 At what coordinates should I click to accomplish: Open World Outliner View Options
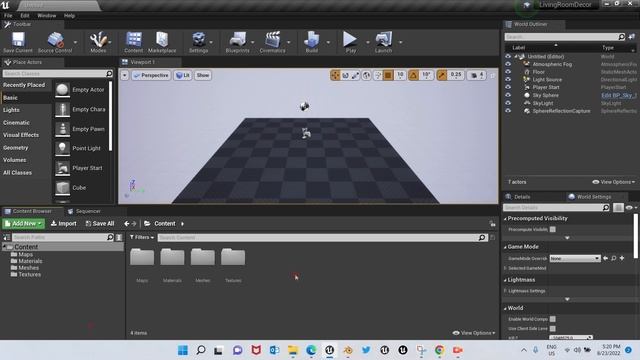tap(613, 182)
